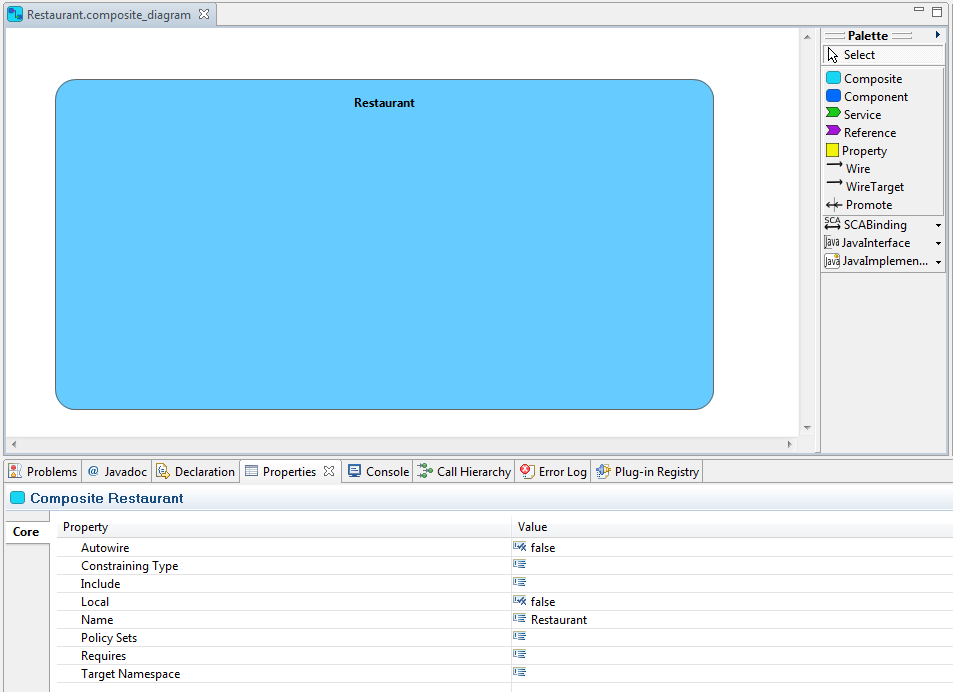Select the Local property row

pyautogui.click(x=504, y=601)
